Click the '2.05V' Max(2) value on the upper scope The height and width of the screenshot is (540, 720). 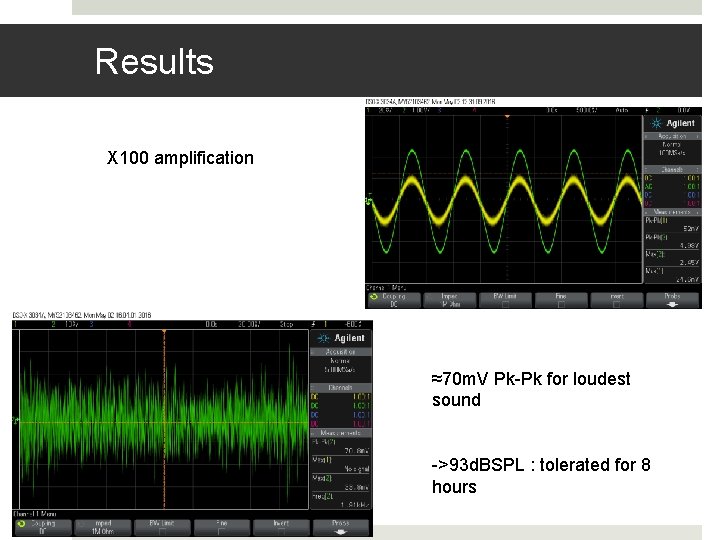(x=689, y=262)
